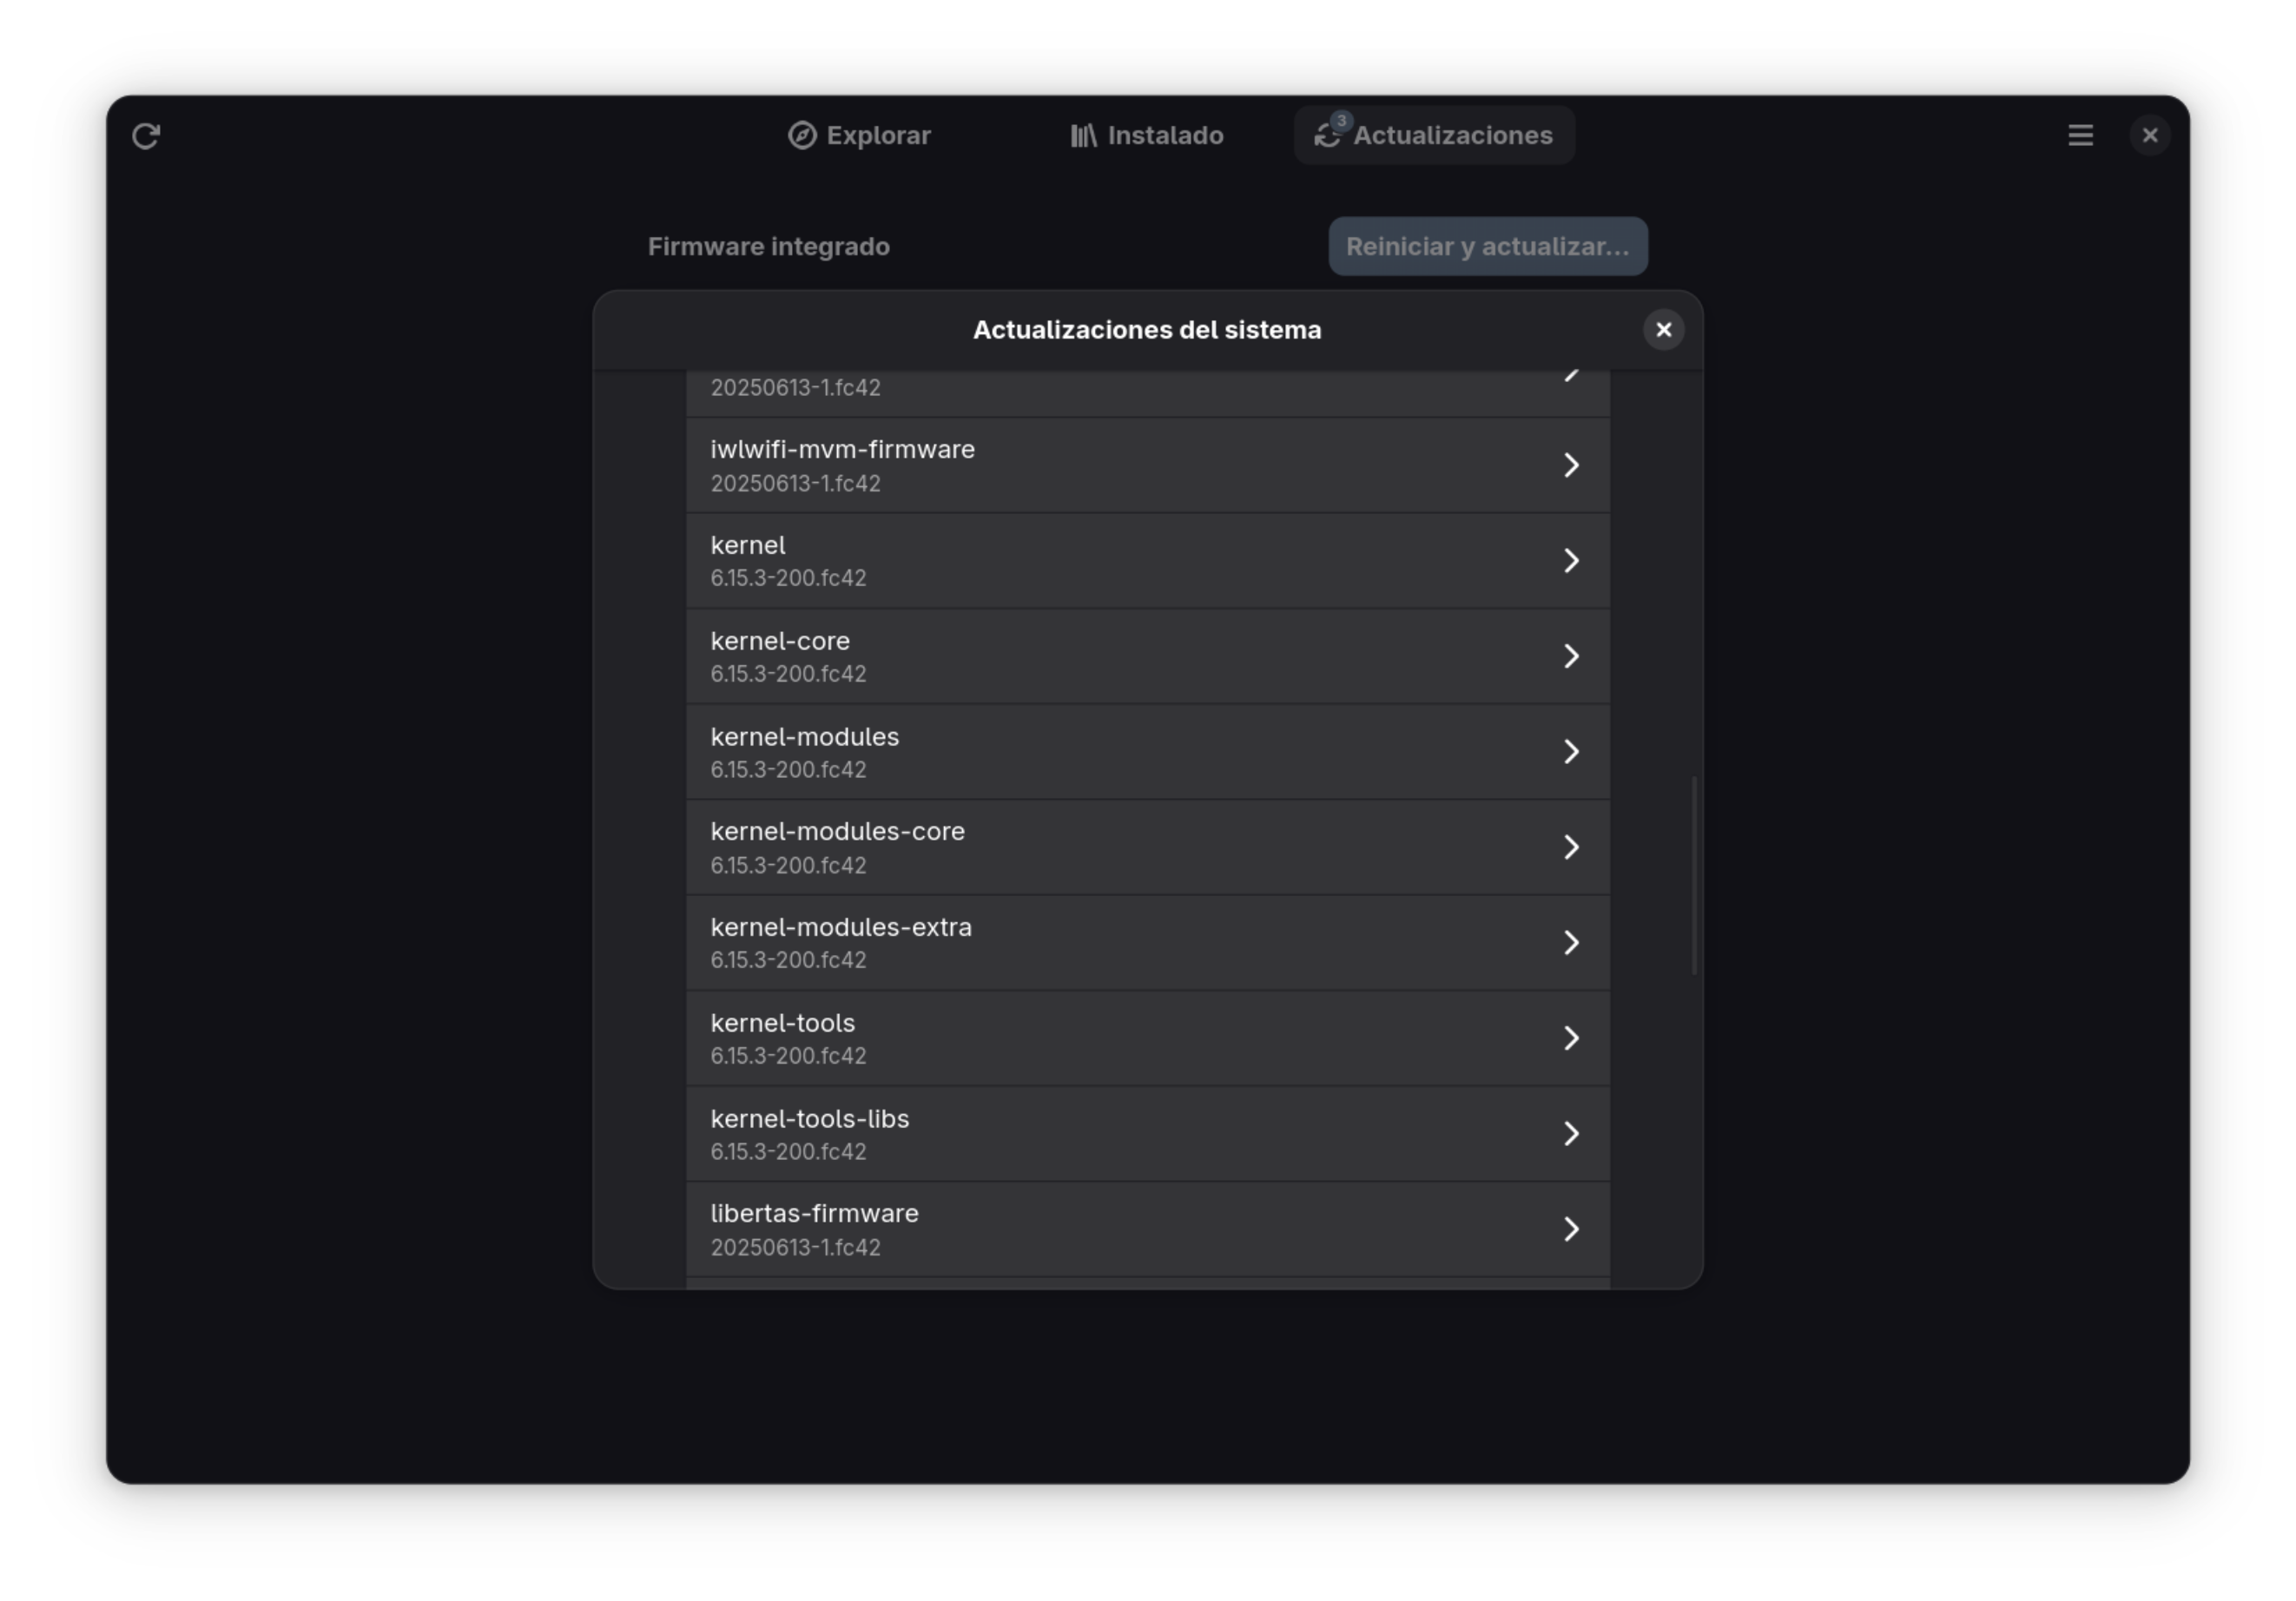Image resolution: width=2296 pixels, height=1601 pixels.
Task: Expand iwlwifi-mvm-firmware row chevron
Action: click(1571, 465)
